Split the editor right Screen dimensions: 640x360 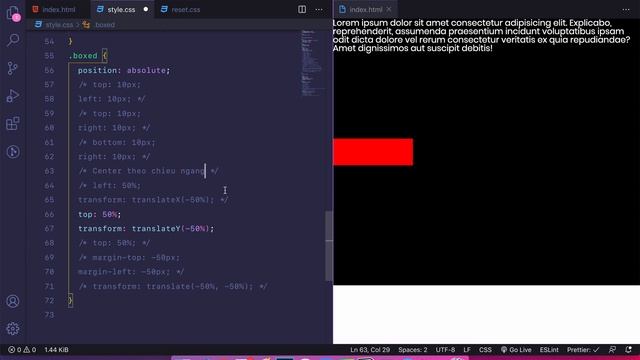point(302,9)
